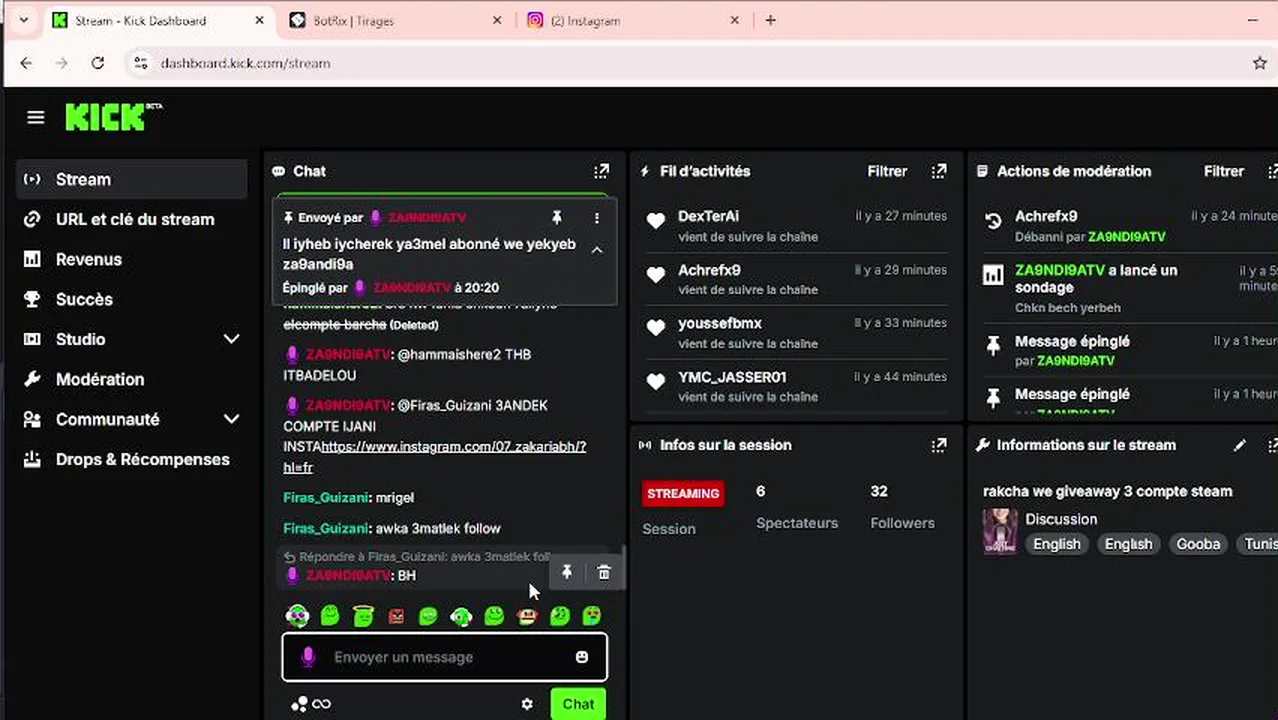1278x720 pixels.
Task: Bookmark this page with the star icon
Action: [x=1260, y=63]
